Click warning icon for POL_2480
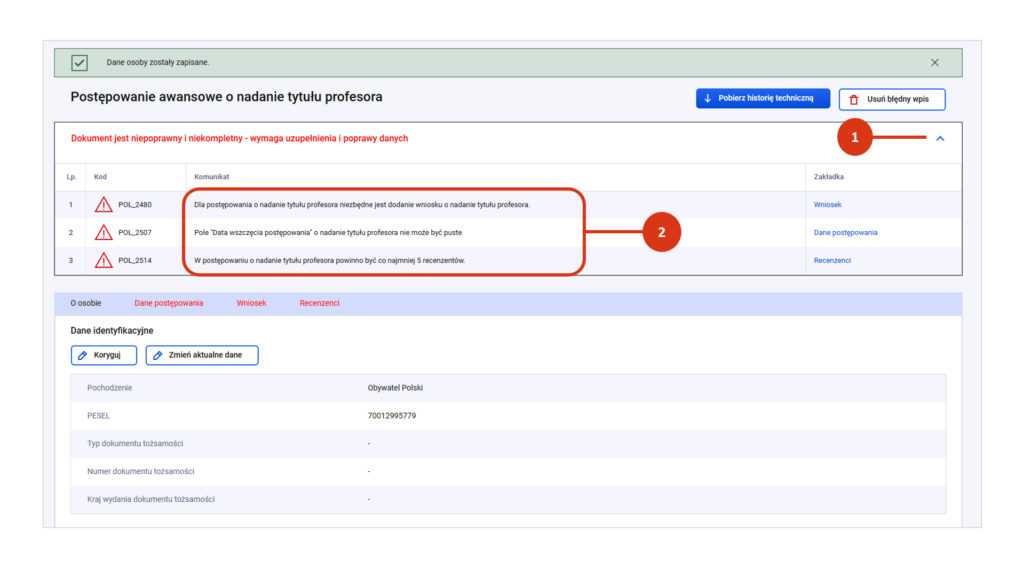The image size is (1024, 568). (104, 205)
